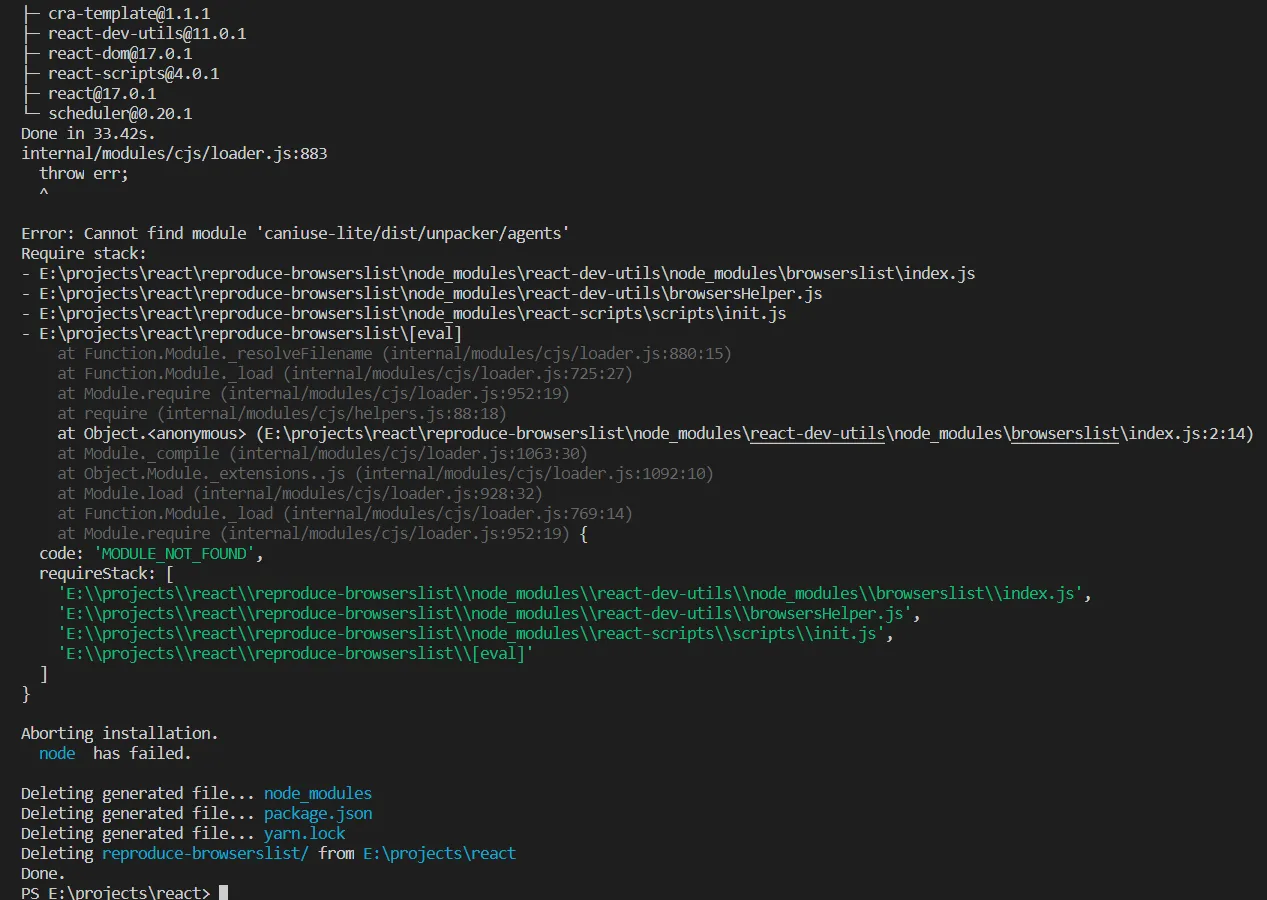Click the underlined react-dev-utils link in stack trace
1267x900 pixels.
pyautogui.click(x=817, y=433)
